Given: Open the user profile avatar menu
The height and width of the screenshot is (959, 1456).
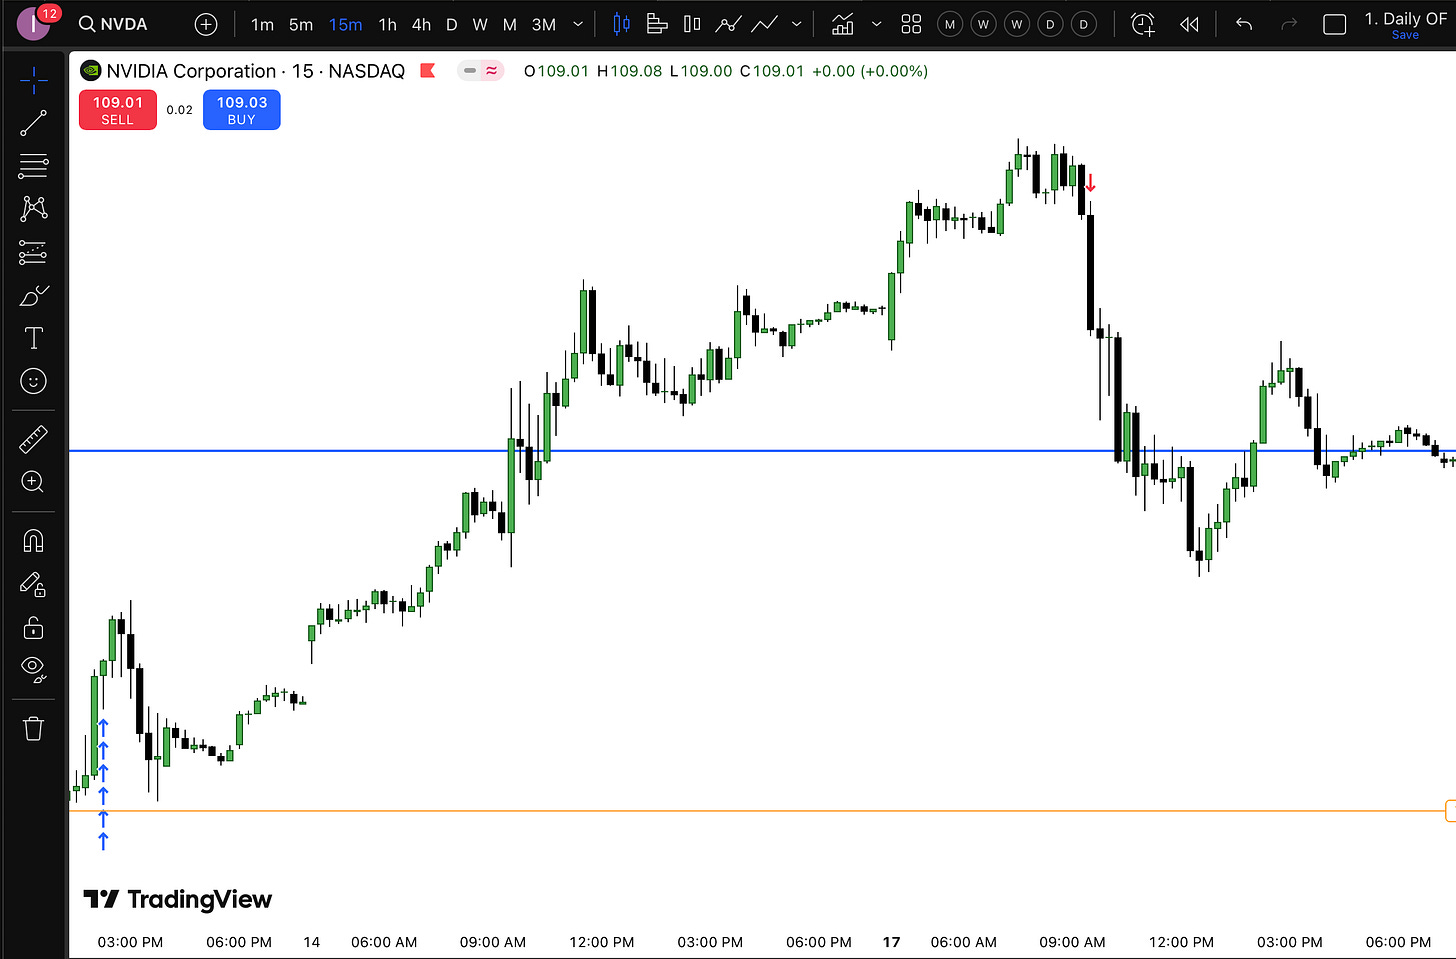Looking at the screenshot, I should pyautogui.click(x=33, y=23).
